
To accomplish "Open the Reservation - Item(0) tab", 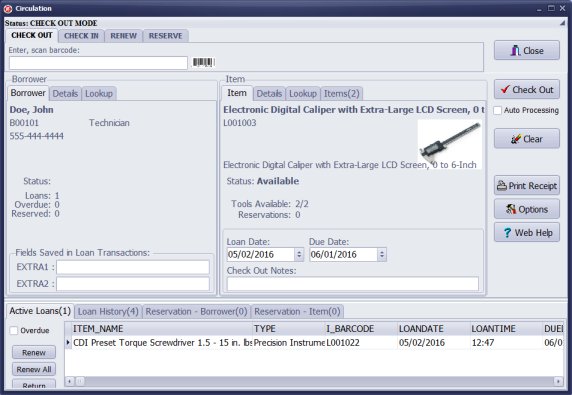I will point(297,311).
